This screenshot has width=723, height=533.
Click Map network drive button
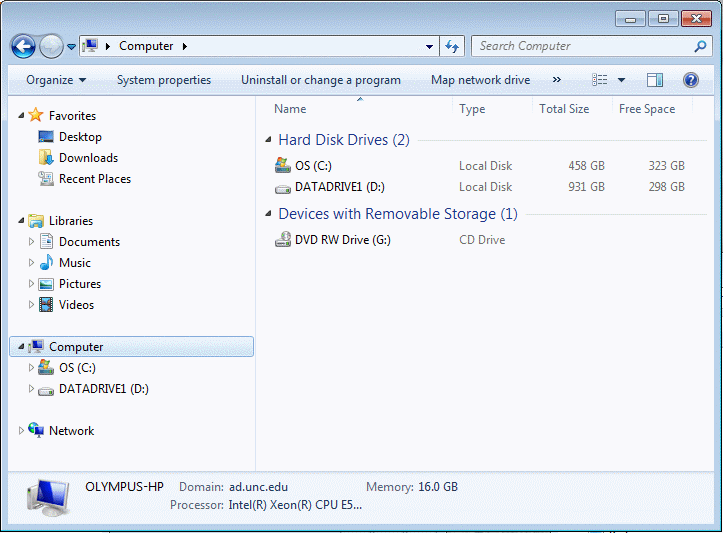tap(480, 80)
